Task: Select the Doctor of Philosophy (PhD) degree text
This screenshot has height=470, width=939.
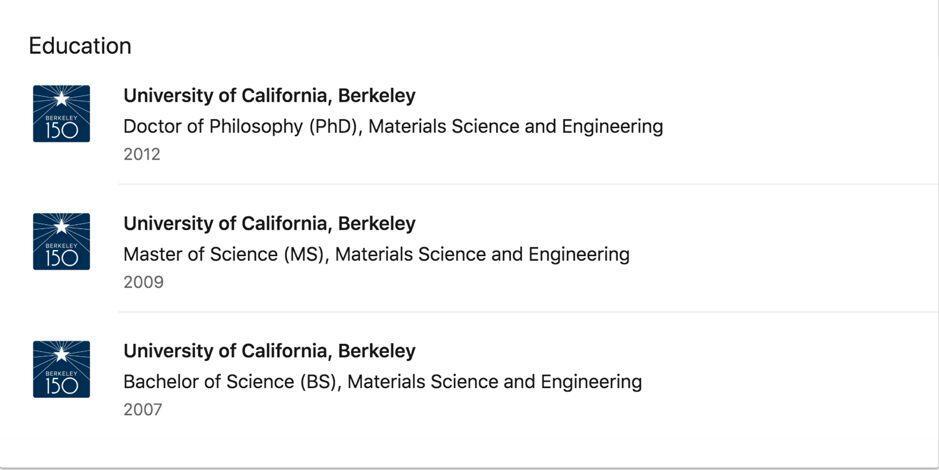Action: [241, 127]
